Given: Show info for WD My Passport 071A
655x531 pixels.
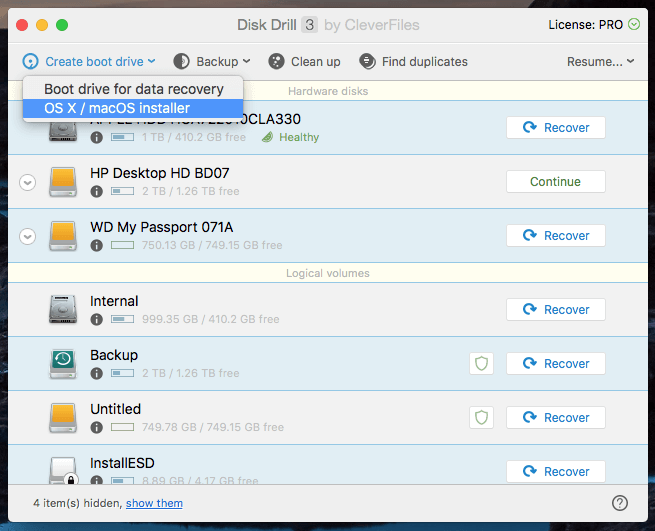Looking at the screenshot, I should coord(96,245).
